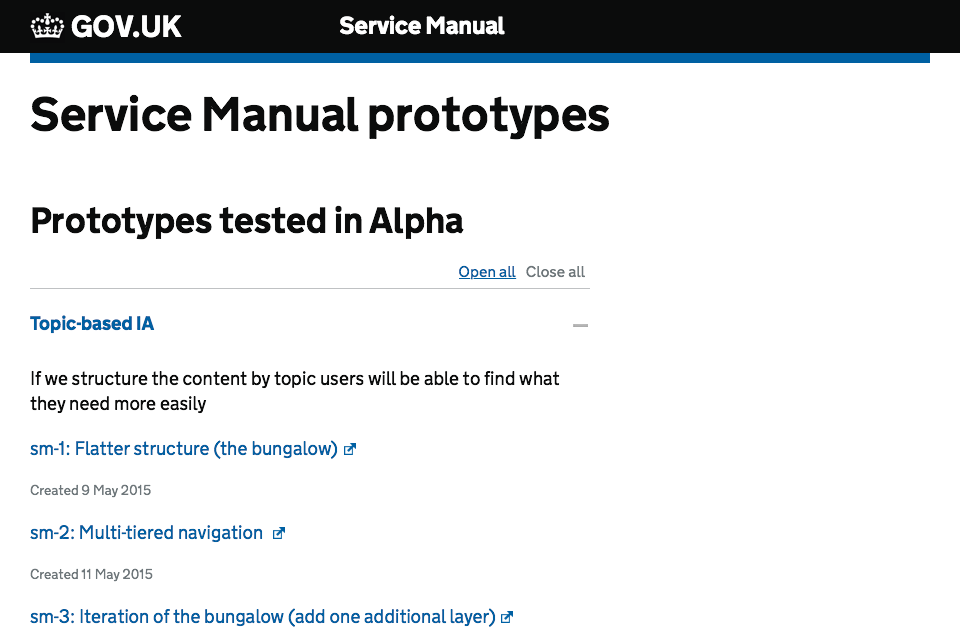The height and width of the screenshot is (640, 960).
Task: Click the Service Manual prototypes page heading
Action: [x=320, y=115]
